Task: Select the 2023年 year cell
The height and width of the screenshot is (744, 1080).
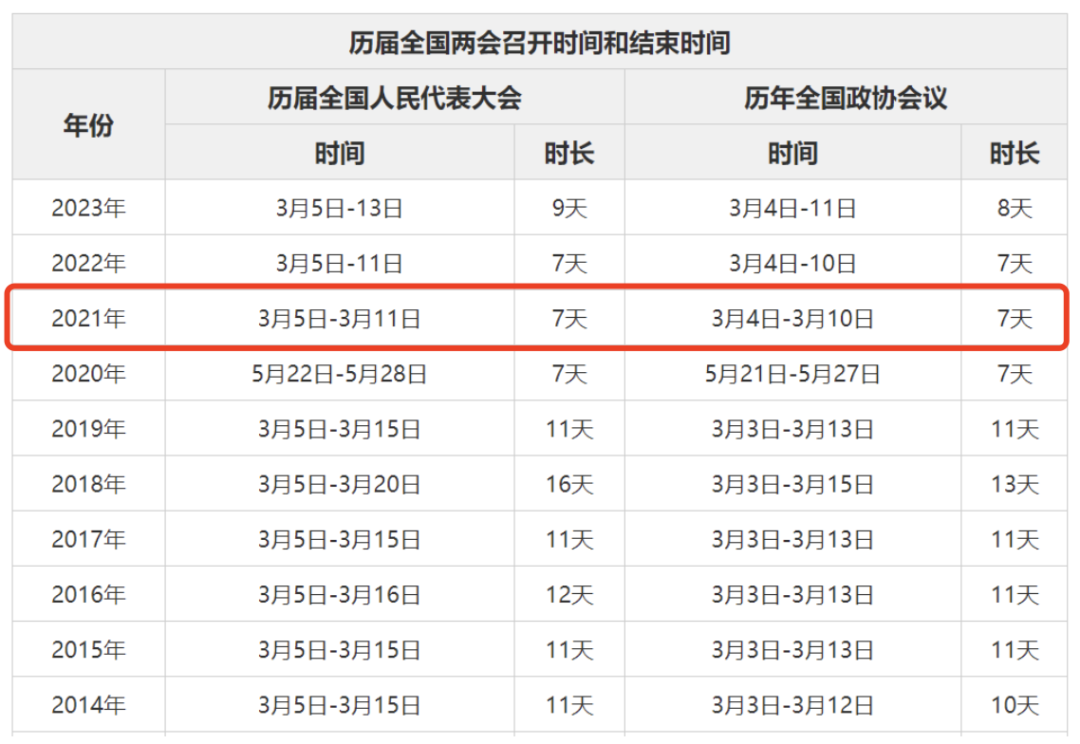Action: click(x=88, y=208)
